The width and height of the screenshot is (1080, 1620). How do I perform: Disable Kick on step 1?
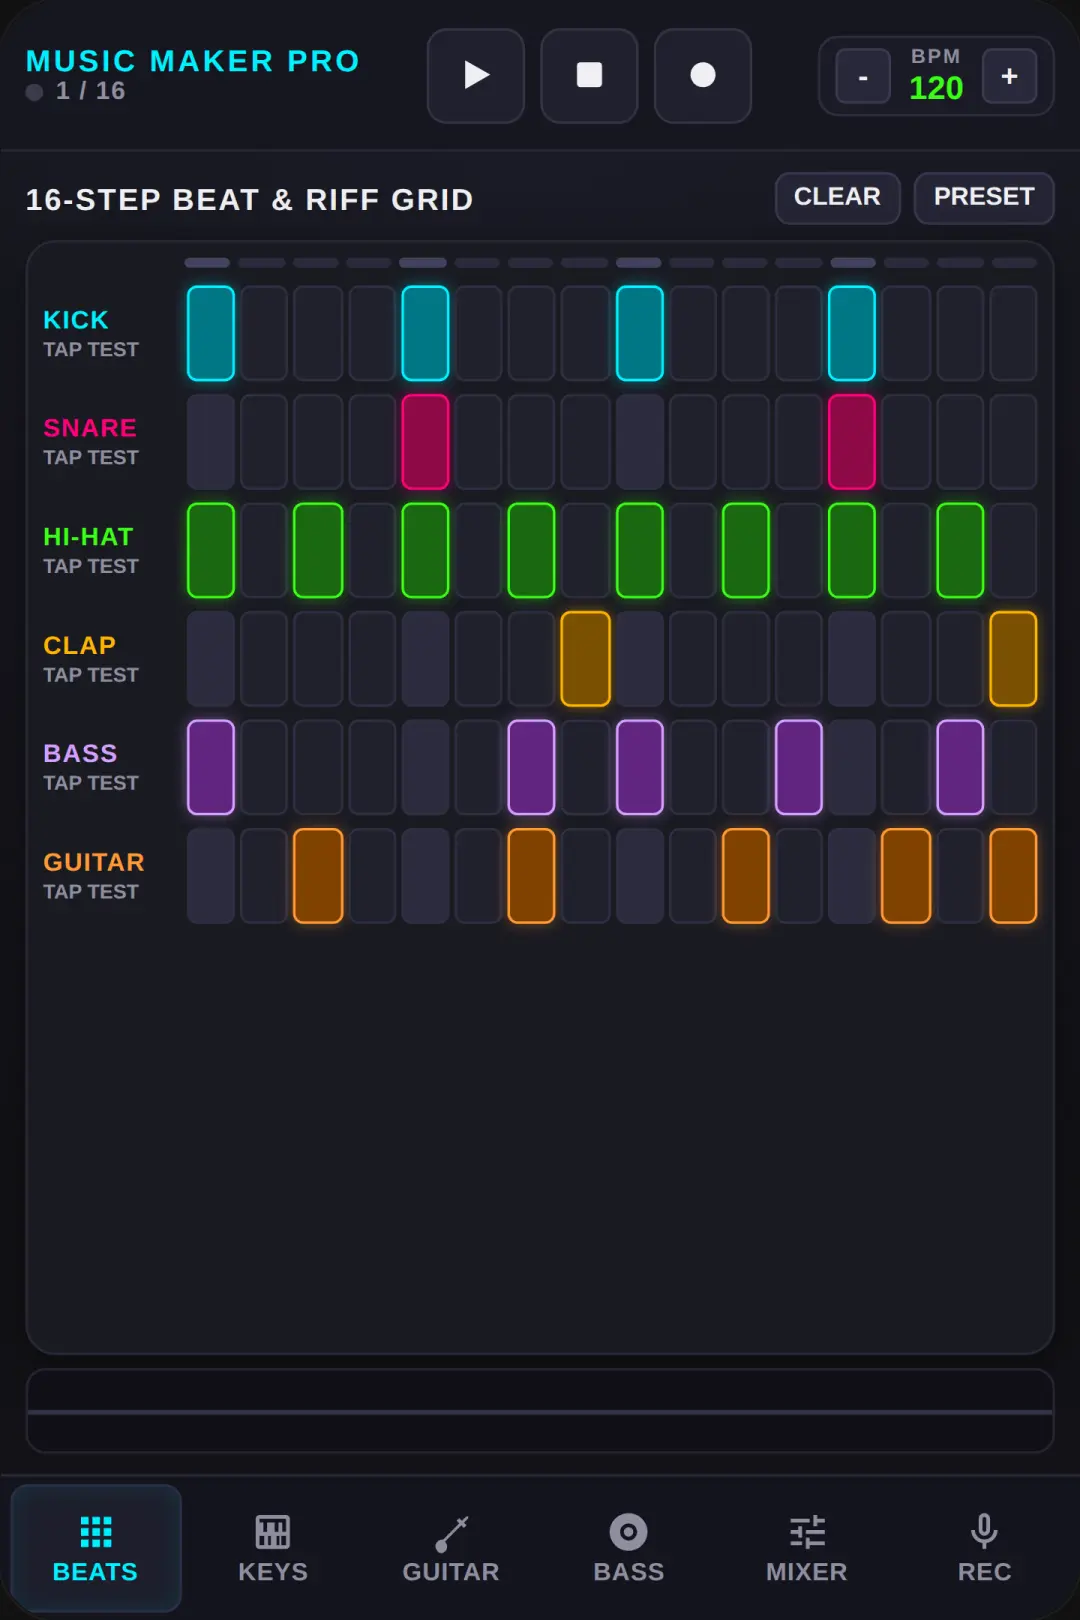(x=211, y=333)
